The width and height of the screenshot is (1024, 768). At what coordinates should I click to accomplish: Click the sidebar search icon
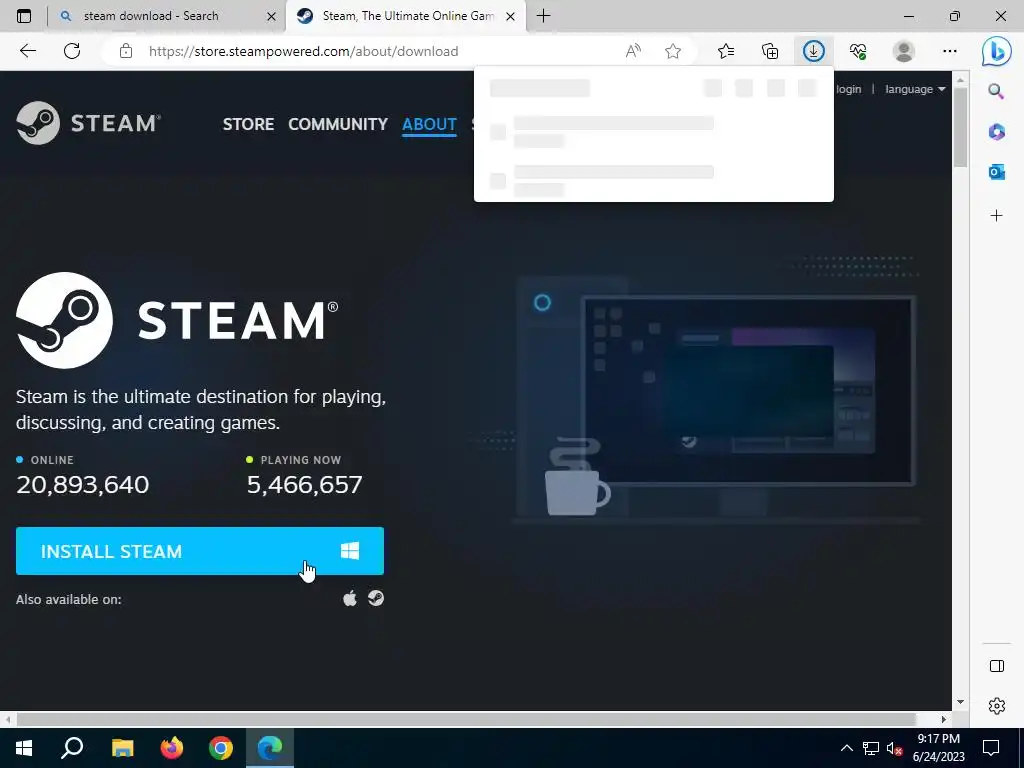pos(996,91)
